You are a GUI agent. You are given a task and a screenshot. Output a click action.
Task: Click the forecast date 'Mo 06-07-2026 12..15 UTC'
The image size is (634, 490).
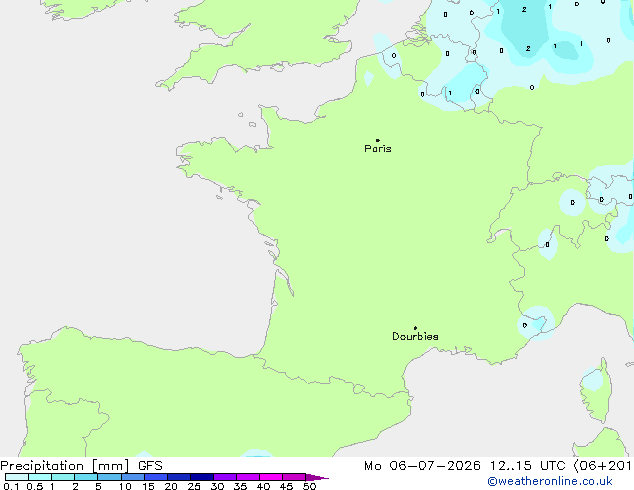point(464,466)
